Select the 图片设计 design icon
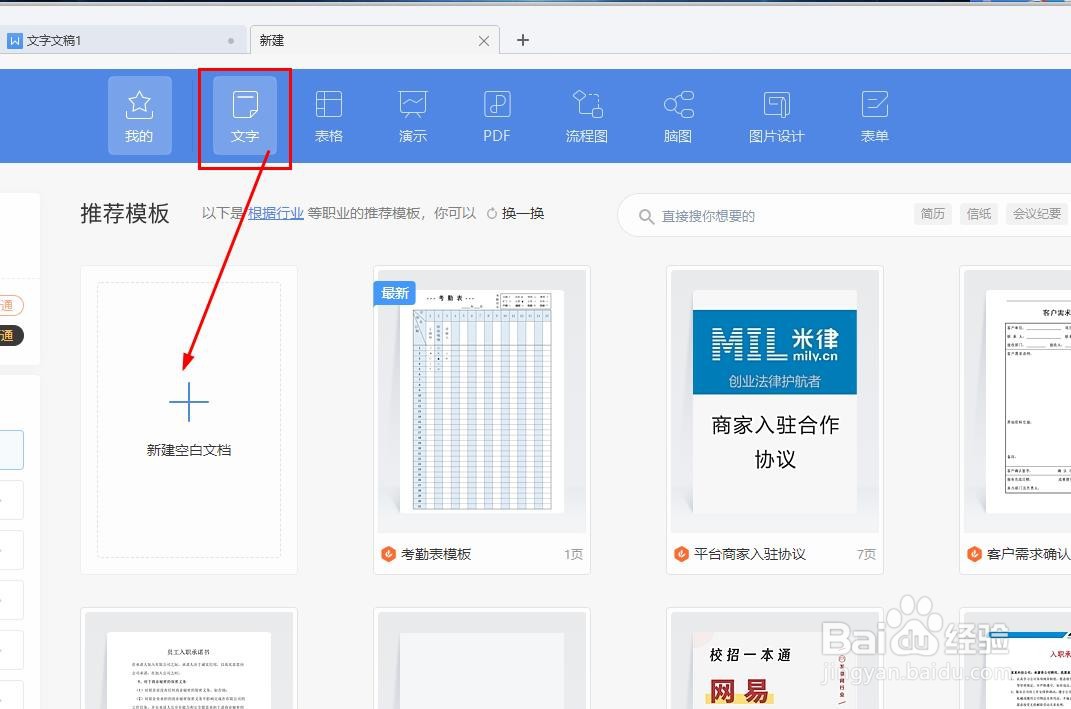The image size is (1071, 709). [776, 115]
